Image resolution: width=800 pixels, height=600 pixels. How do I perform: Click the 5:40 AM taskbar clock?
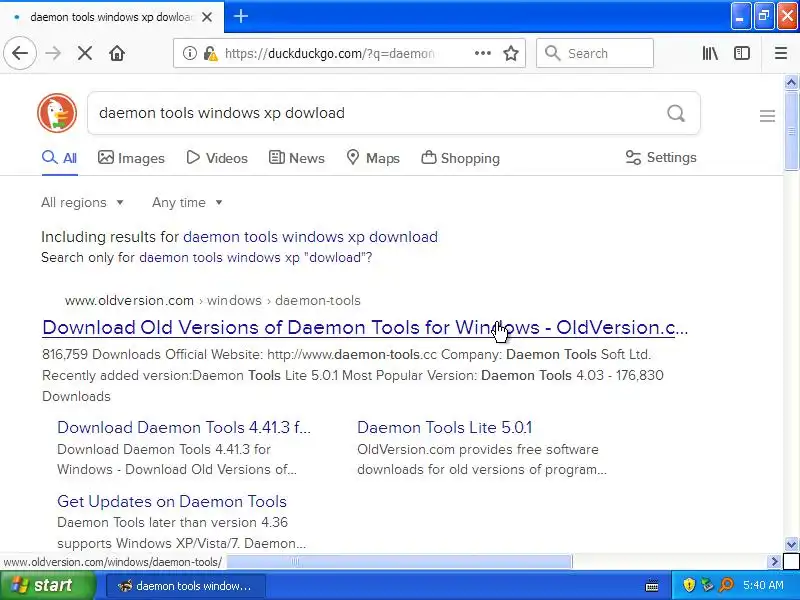tap(763, 585)
